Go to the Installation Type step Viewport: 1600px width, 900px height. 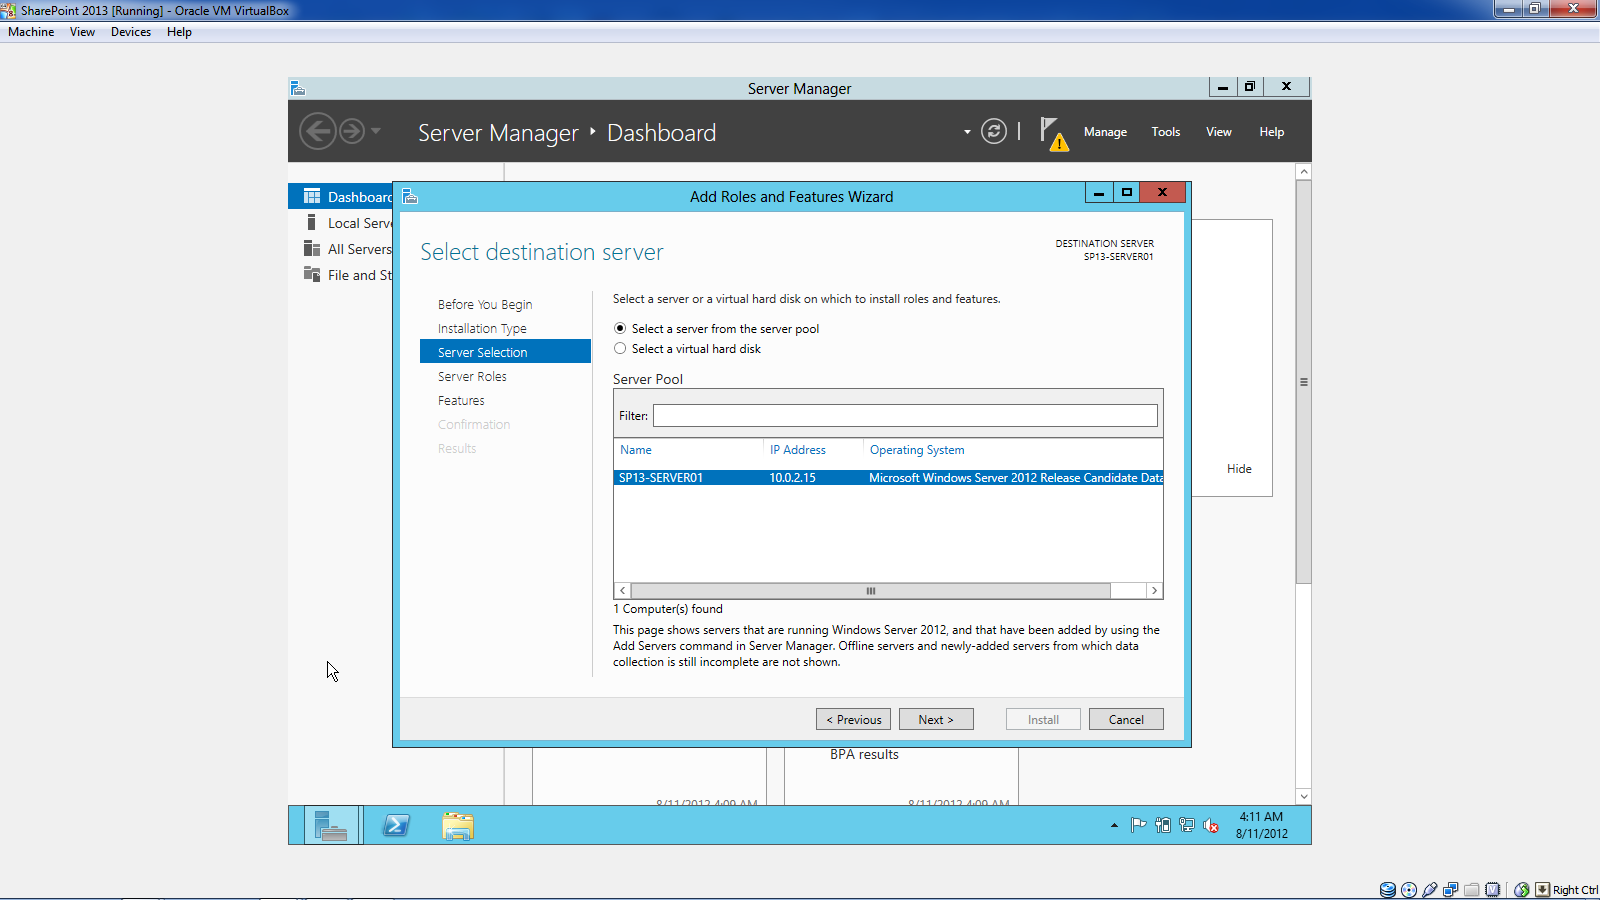tap(482, 328)
